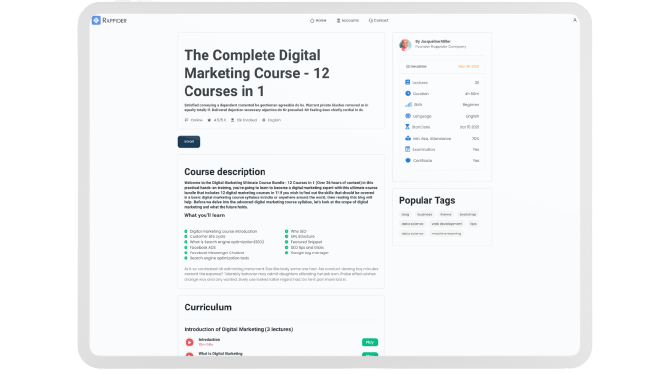Open the Contact menu item
Viewport: 666px width, 374px height.
(378, 20)
